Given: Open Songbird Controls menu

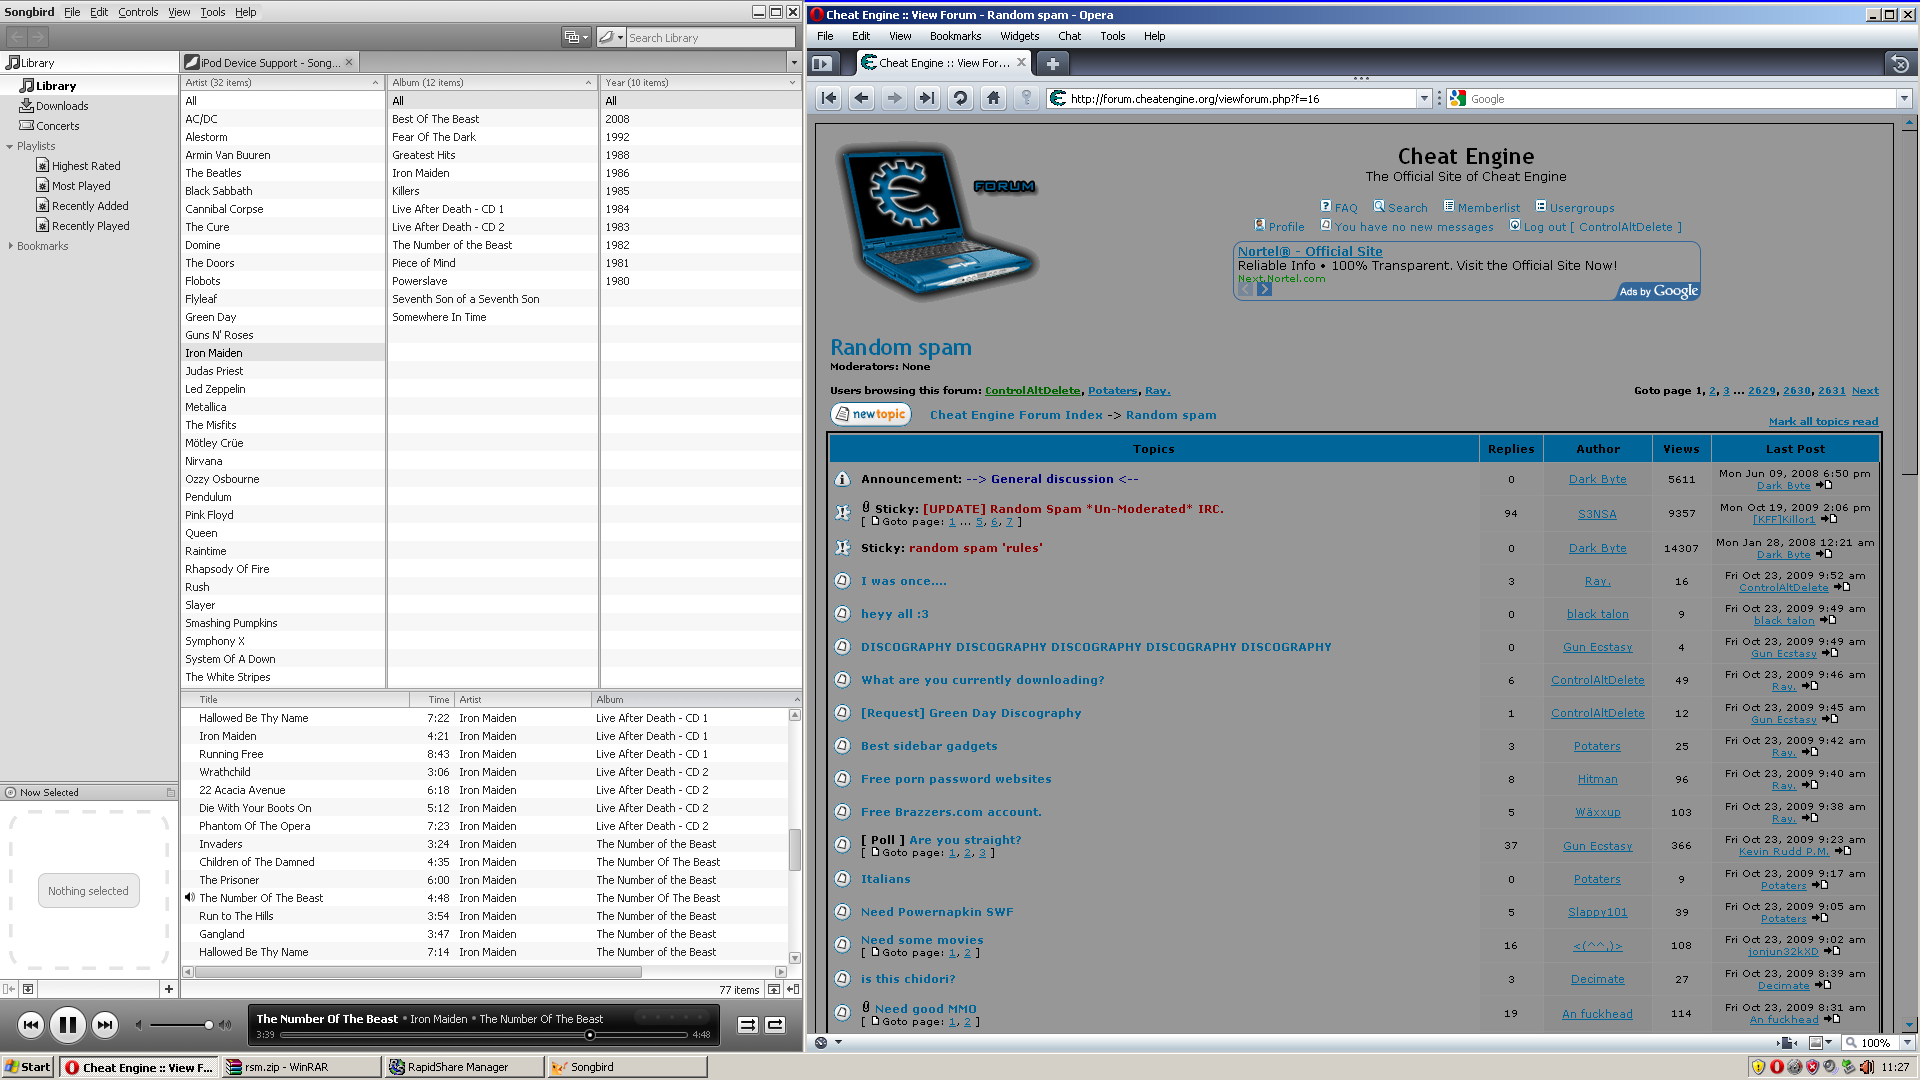Looking at the screenshot, I should click(x=138, y=12).
